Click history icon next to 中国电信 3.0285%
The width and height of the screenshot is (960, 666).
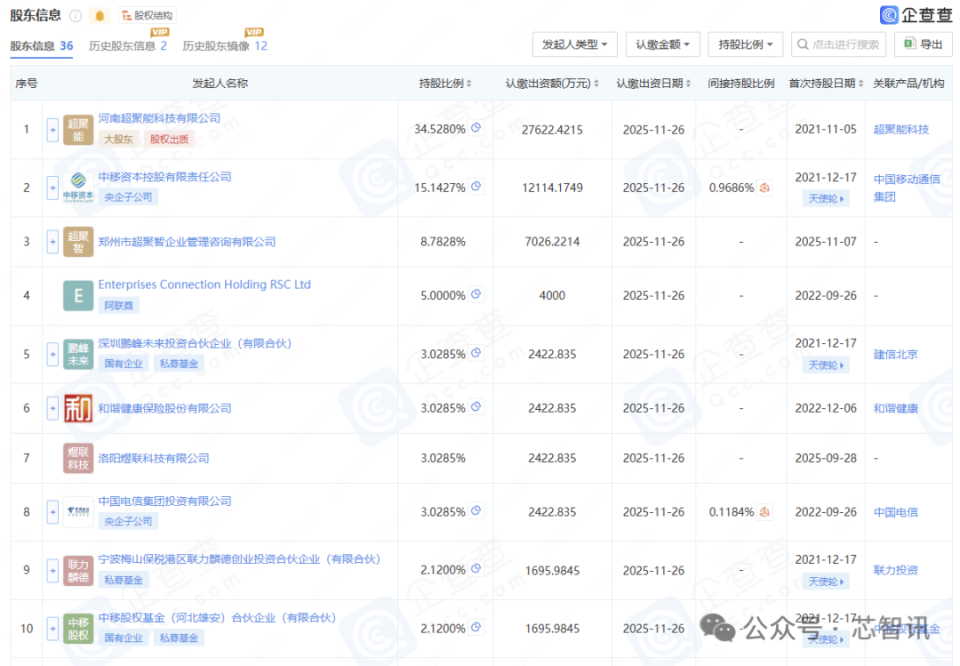476,511
